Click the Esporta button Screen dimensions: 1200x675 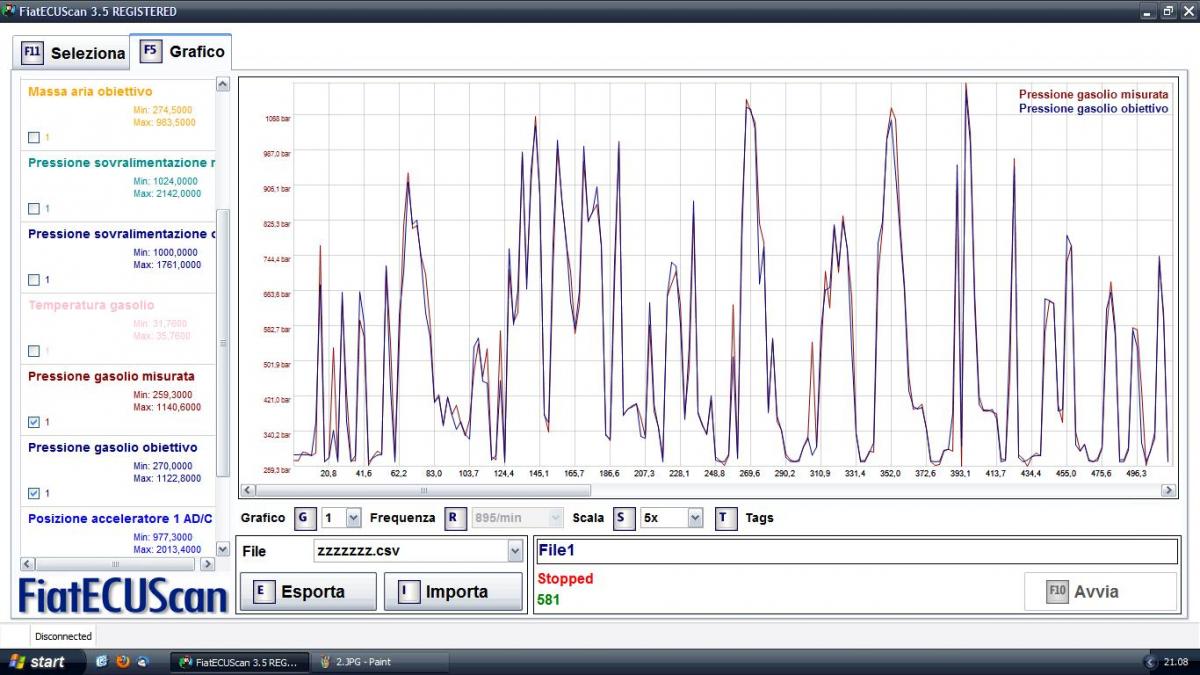coord(308,591)
